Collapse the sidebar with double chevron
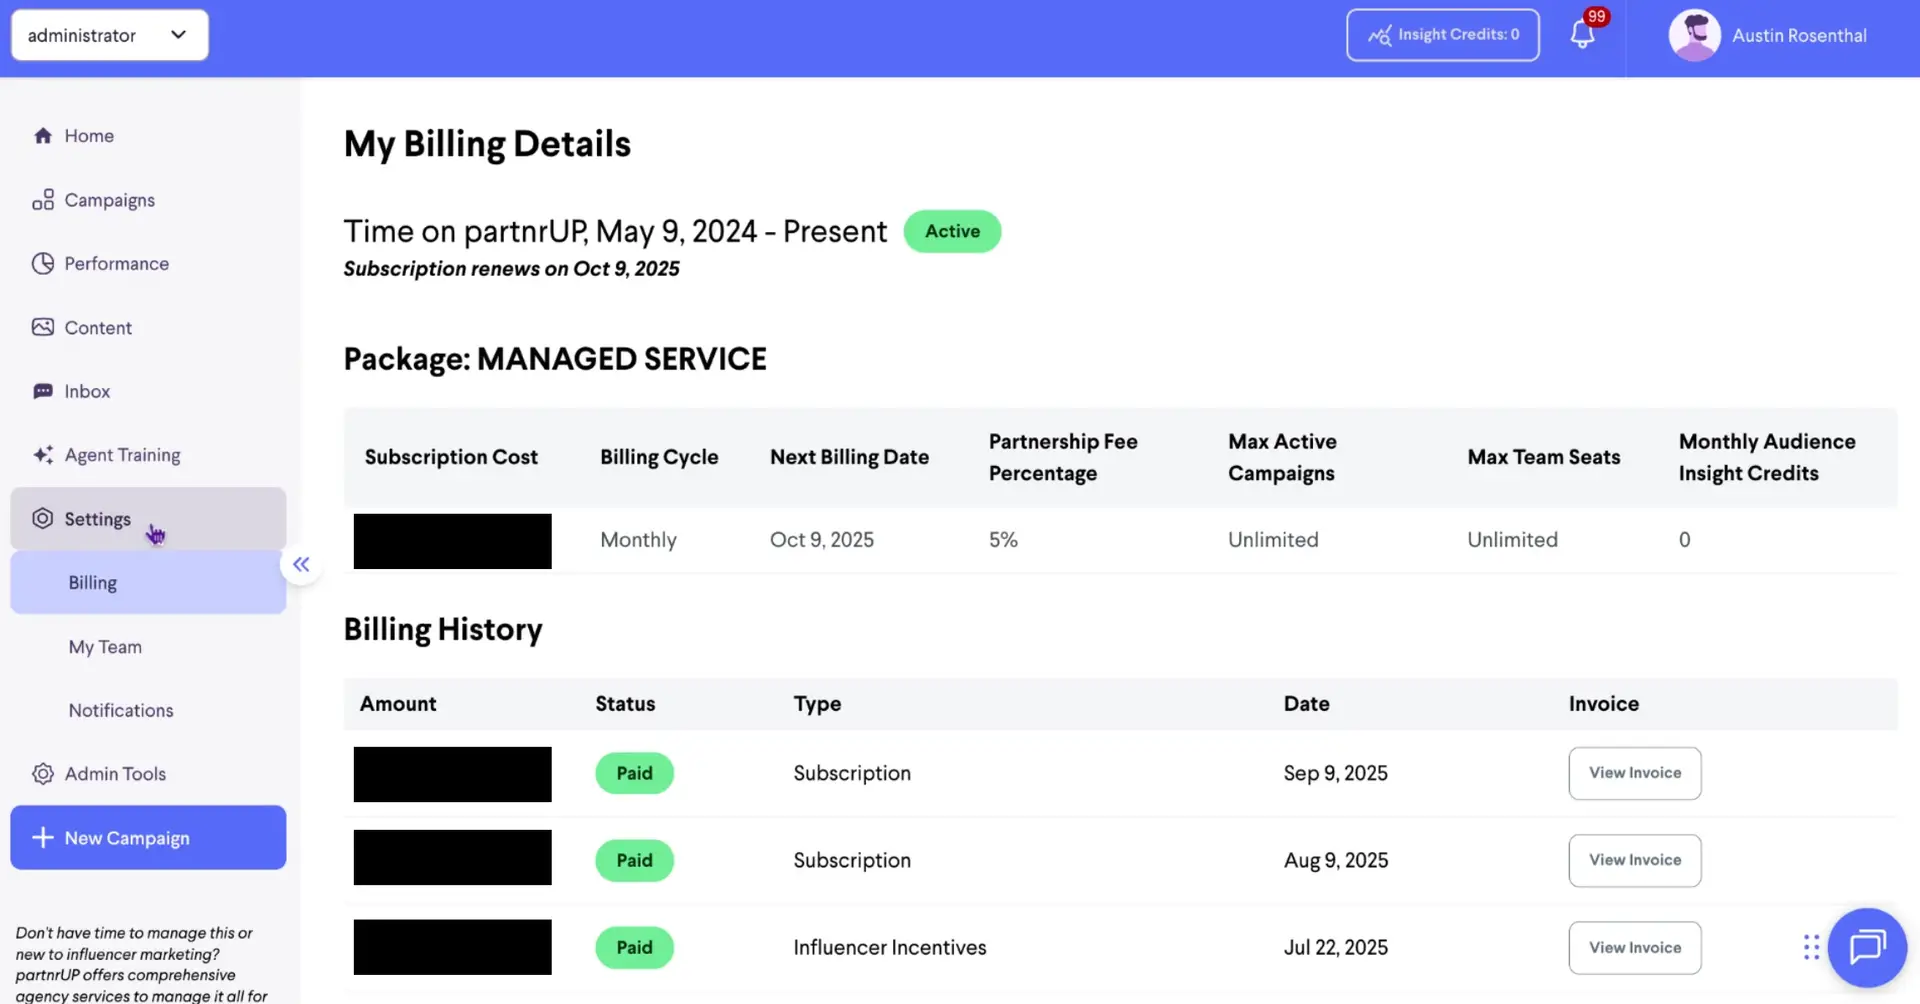 point(301,564)
